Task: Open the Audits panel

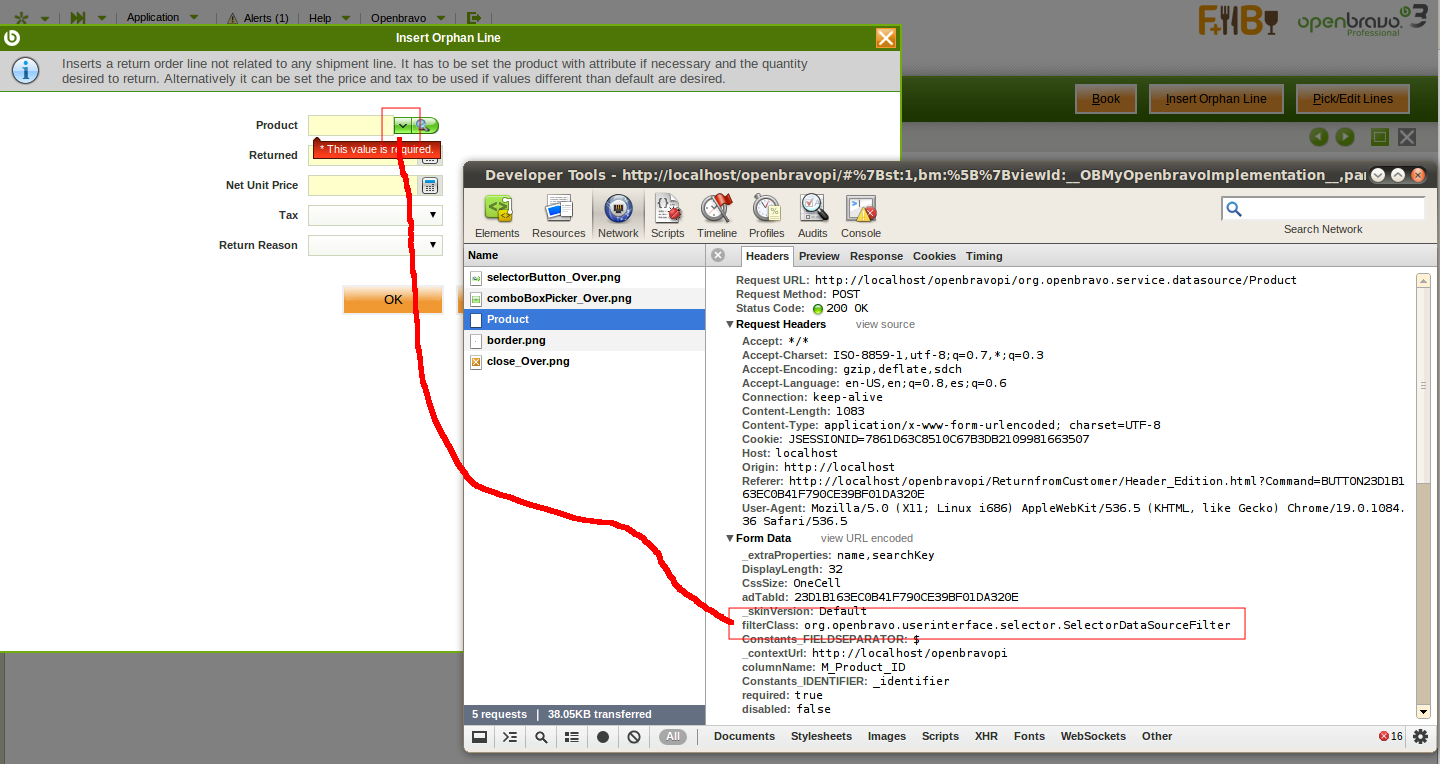Action: point(812,216)
